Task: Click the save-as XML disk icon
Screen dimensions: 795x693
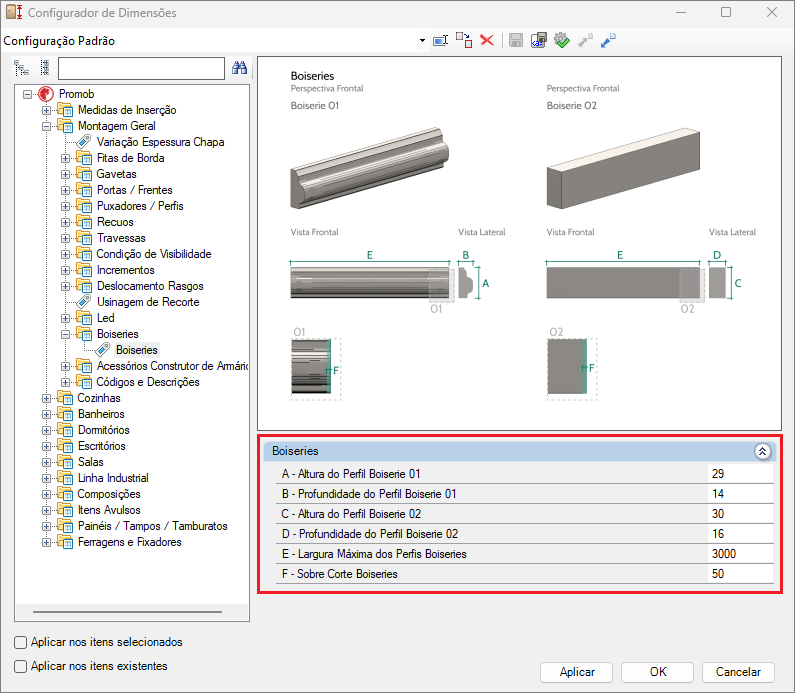Action: tap(538, 40)
